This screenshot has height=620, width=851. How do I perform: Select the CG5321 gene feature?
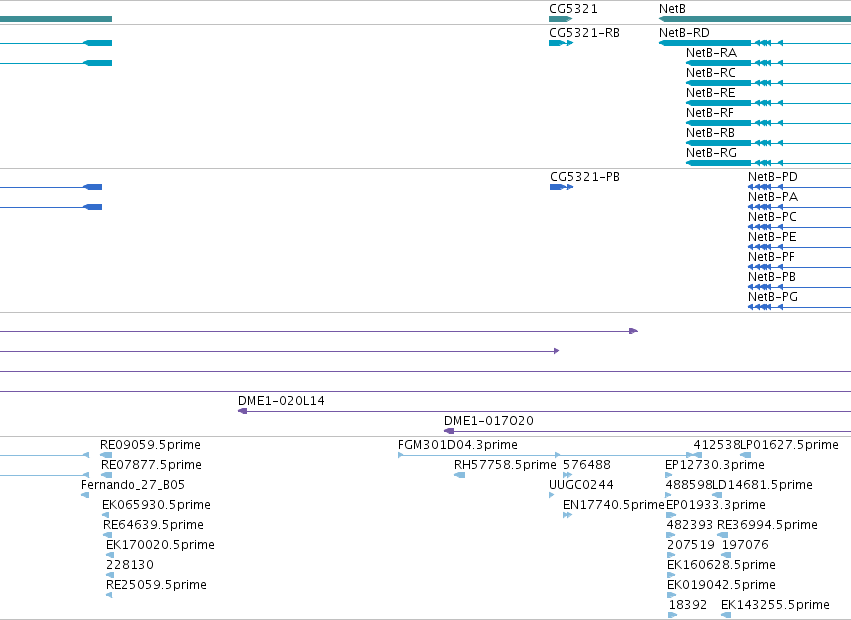click(561, 19)
